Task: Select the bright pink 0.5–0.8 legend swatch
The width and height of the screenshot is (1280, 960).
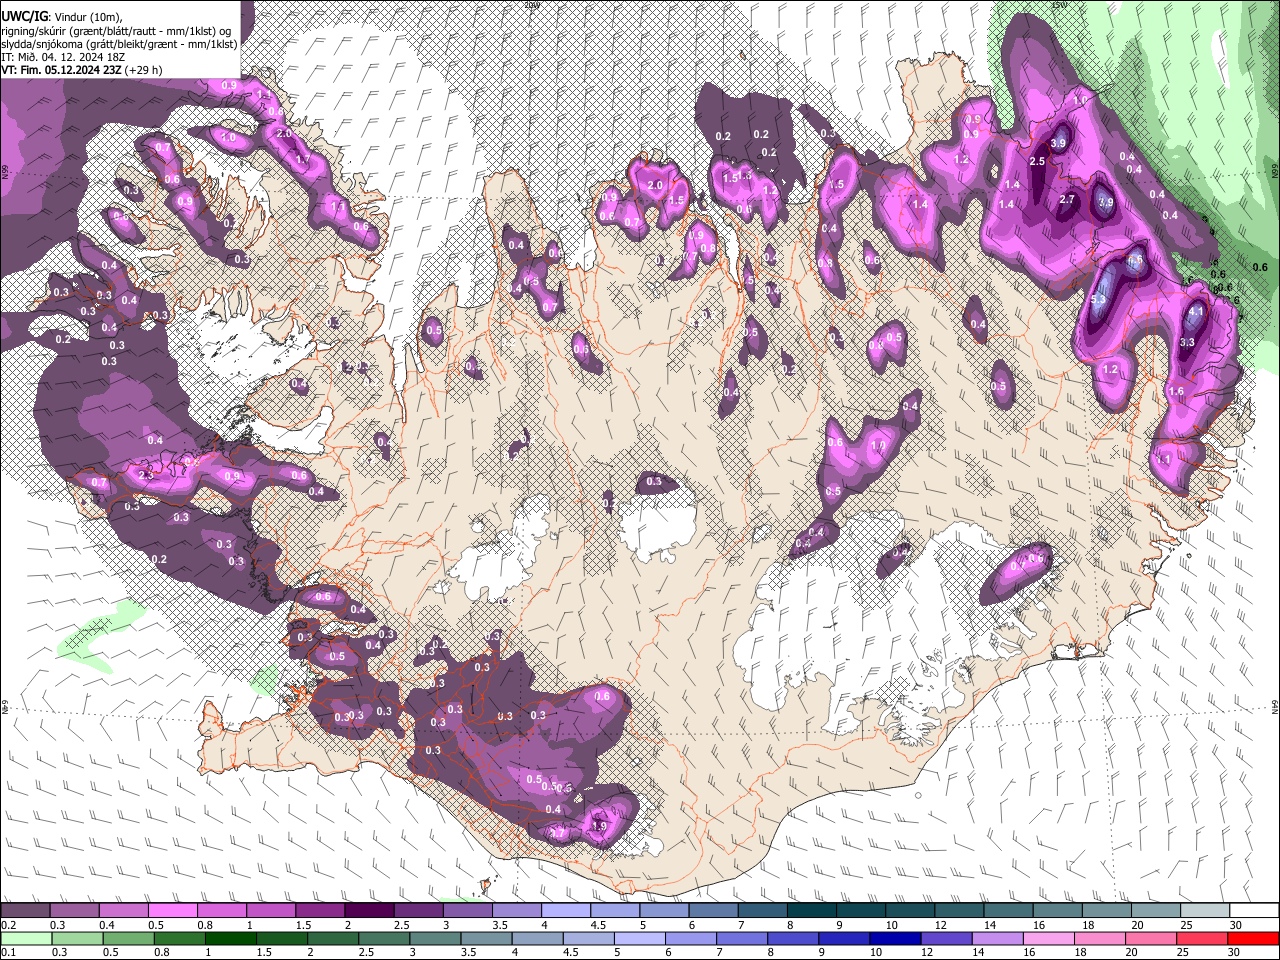Action: click(x=173, y=911)
